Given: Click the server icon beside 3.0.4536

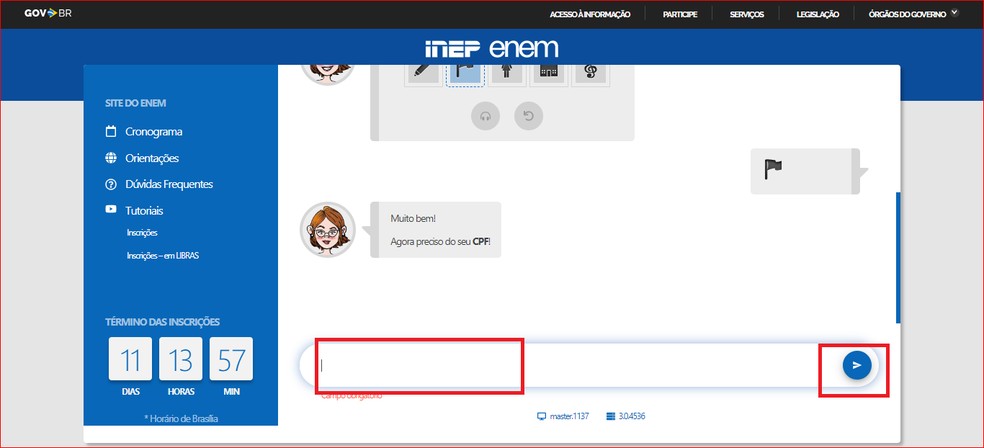Looking at the screenshot, I should (611, 417).
